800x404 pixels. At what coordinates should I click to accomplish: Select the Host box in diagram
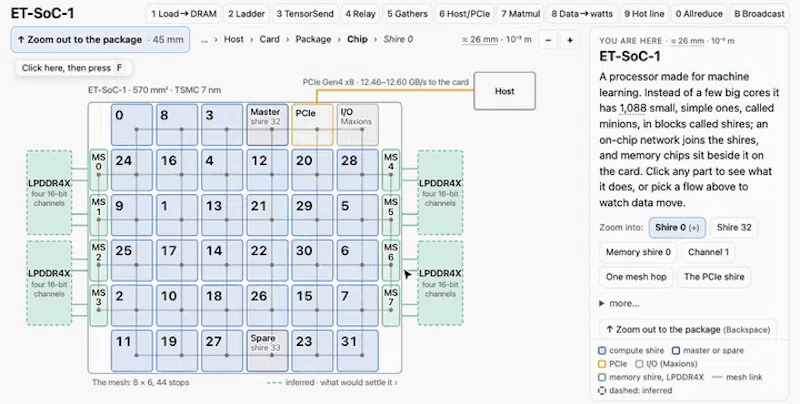505,91
